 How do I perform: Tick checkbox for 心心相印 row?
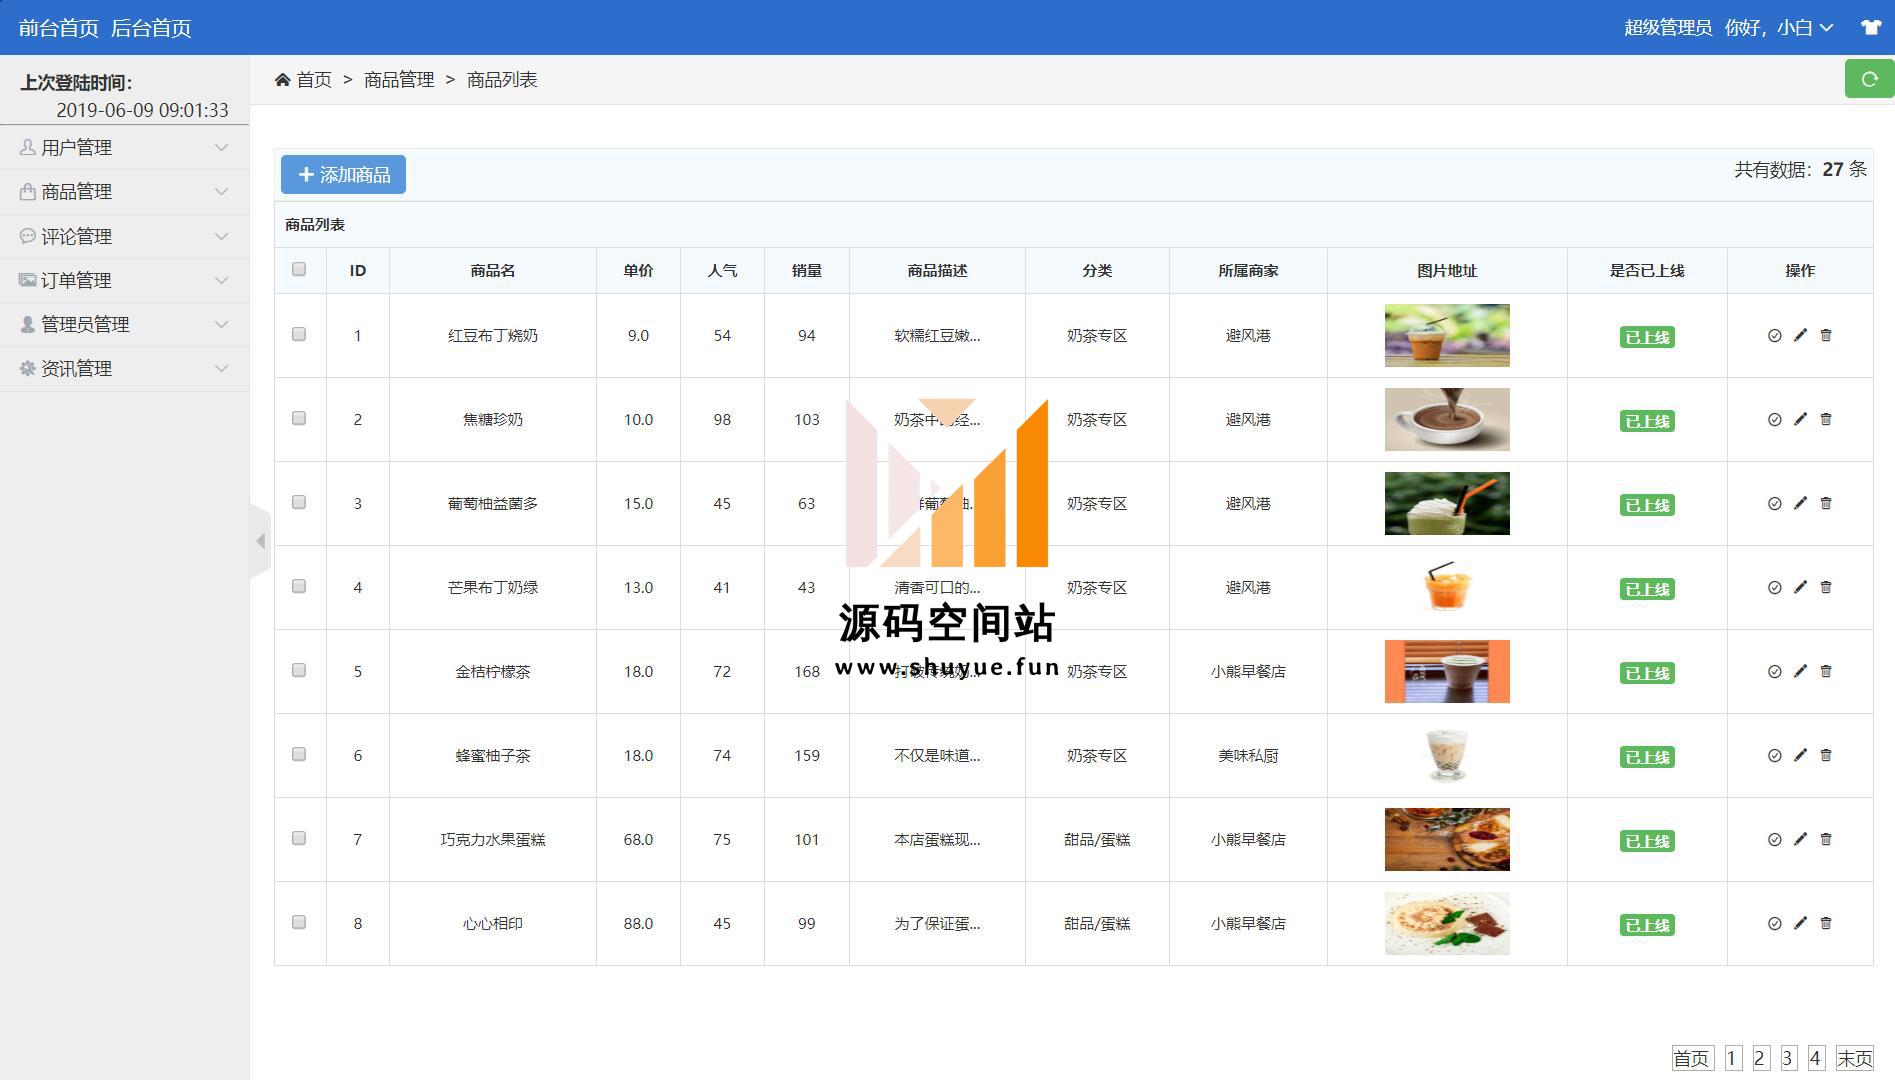pyautogui.click(x=299, y=922)
